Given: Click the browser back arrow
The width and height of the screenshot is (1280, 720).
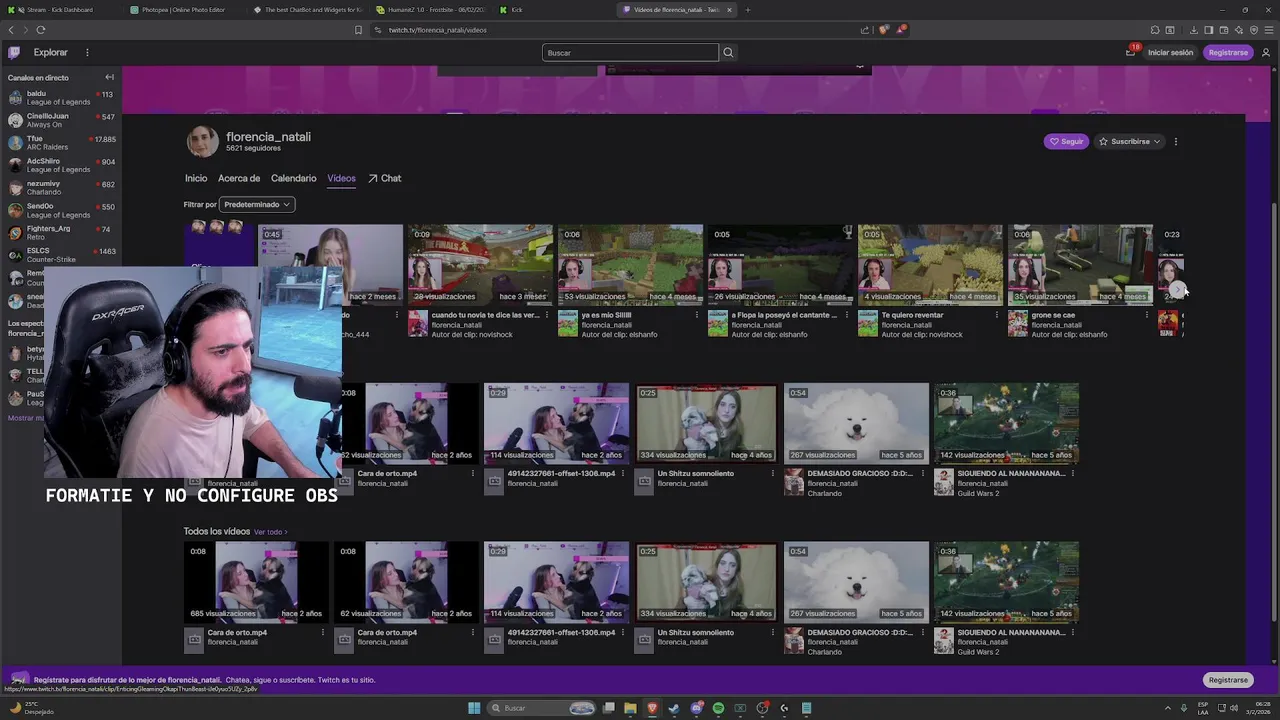Looking at the screenshot, I should 11,30.
